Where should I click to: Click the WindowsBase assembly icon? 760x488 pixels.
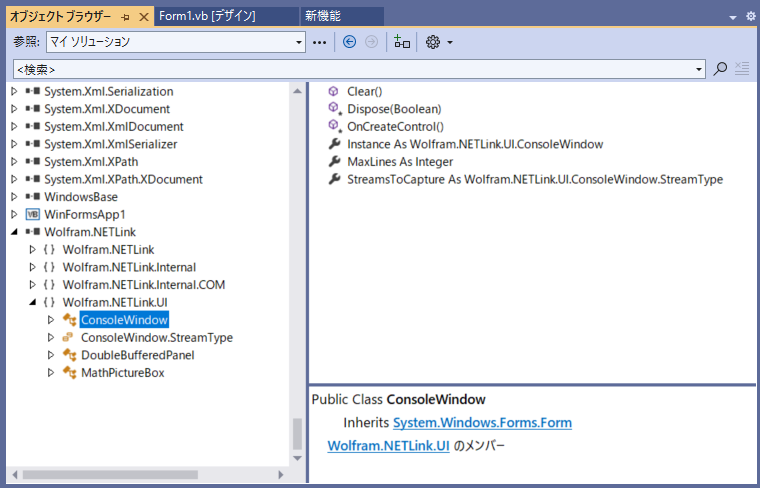click(33, 197)
